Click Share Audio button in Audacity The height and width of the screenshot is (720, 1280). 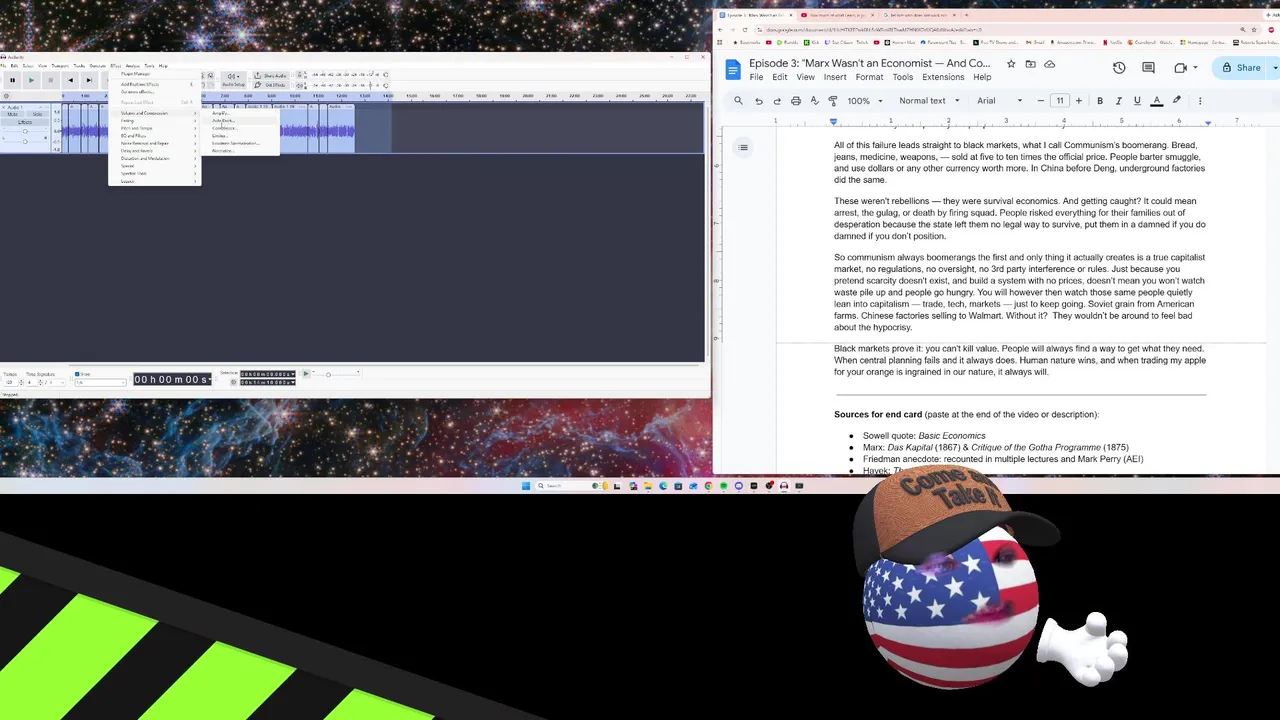270,75
